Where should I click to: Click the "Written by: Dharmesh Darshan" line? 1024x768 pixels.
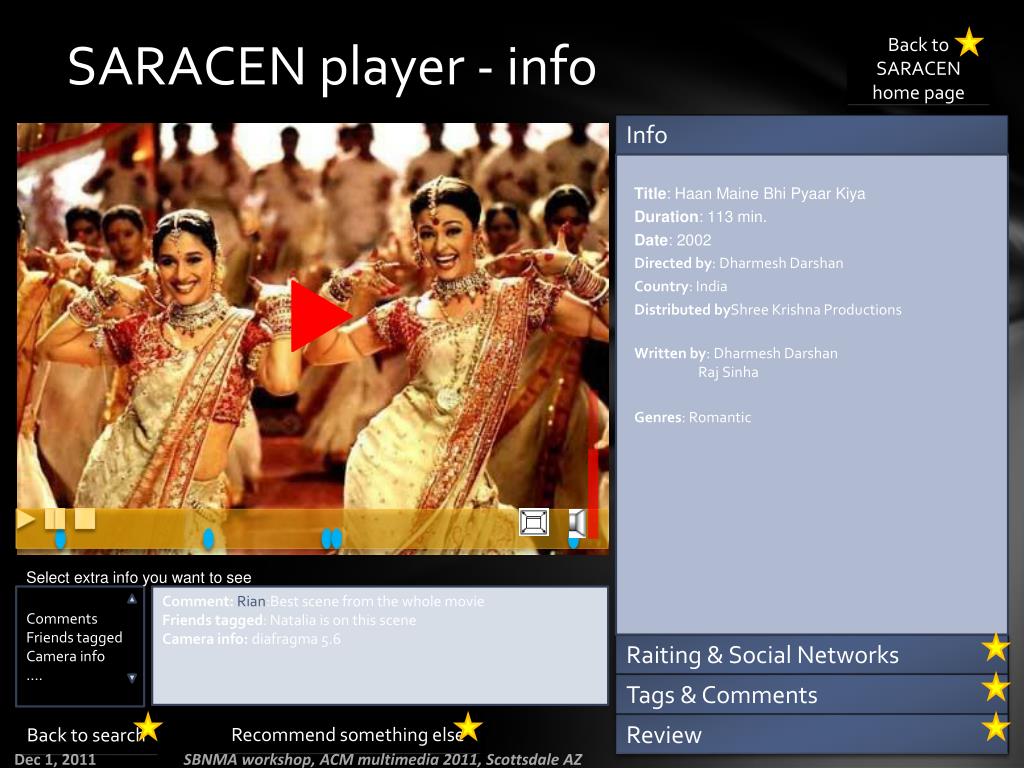tap(736, 353)
